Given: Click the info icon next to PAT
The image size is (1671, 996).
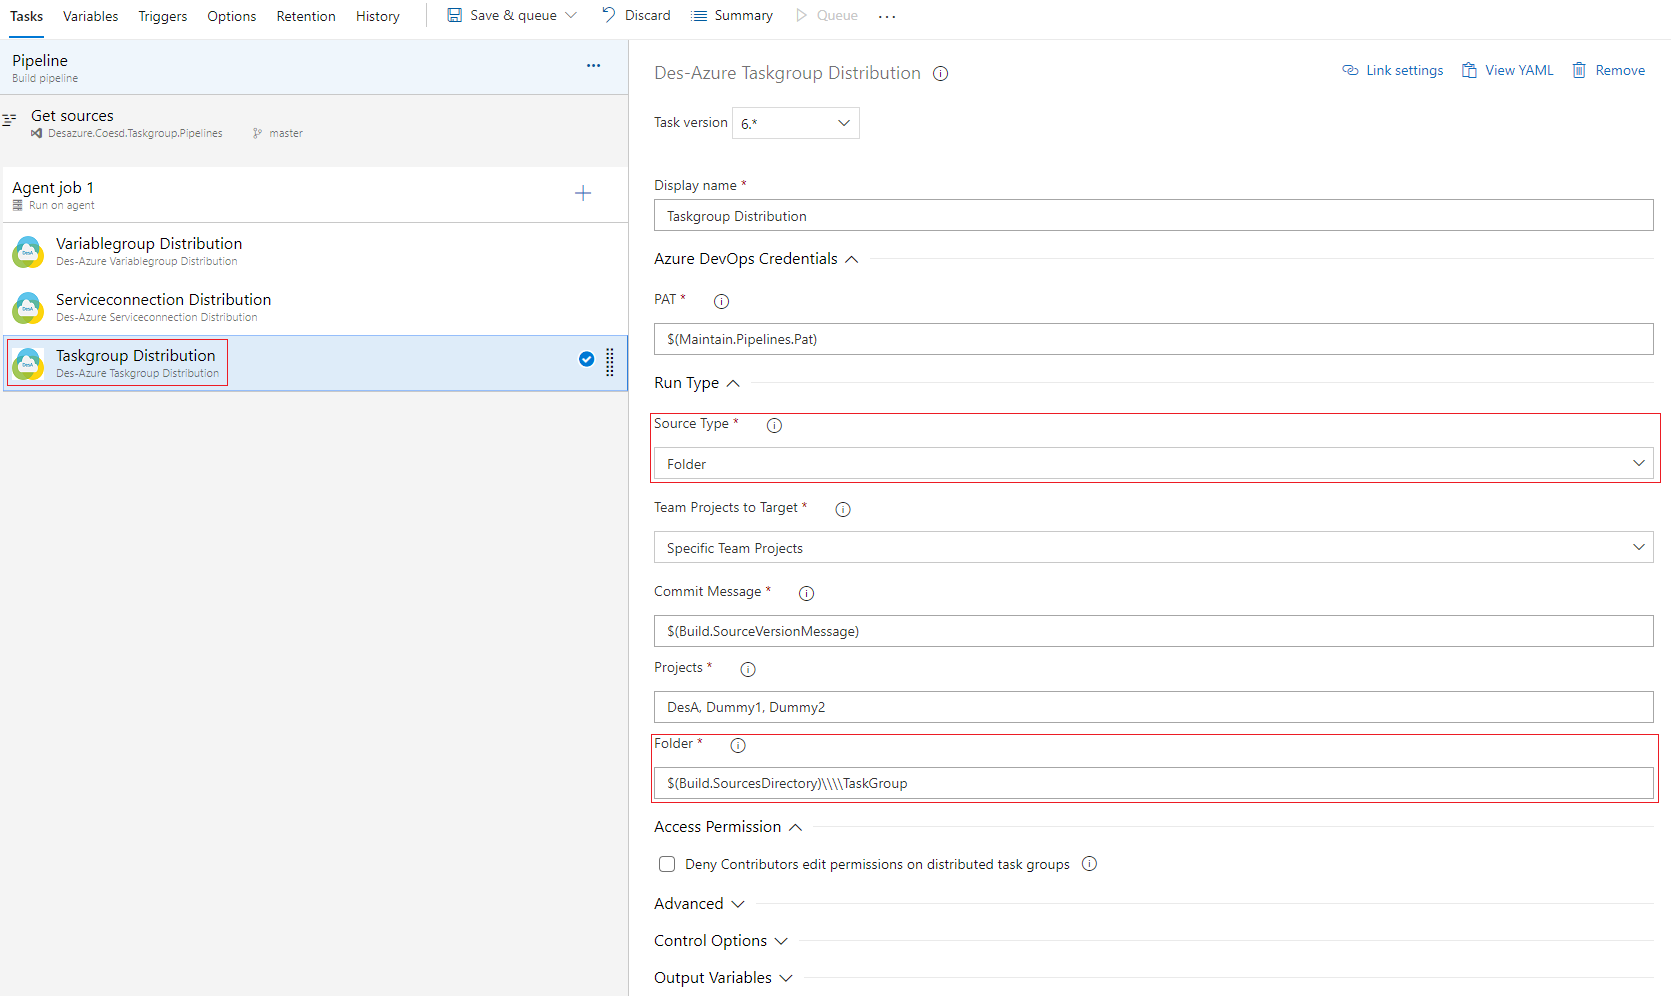Looking at the screenshot, I should coord(721,301).
